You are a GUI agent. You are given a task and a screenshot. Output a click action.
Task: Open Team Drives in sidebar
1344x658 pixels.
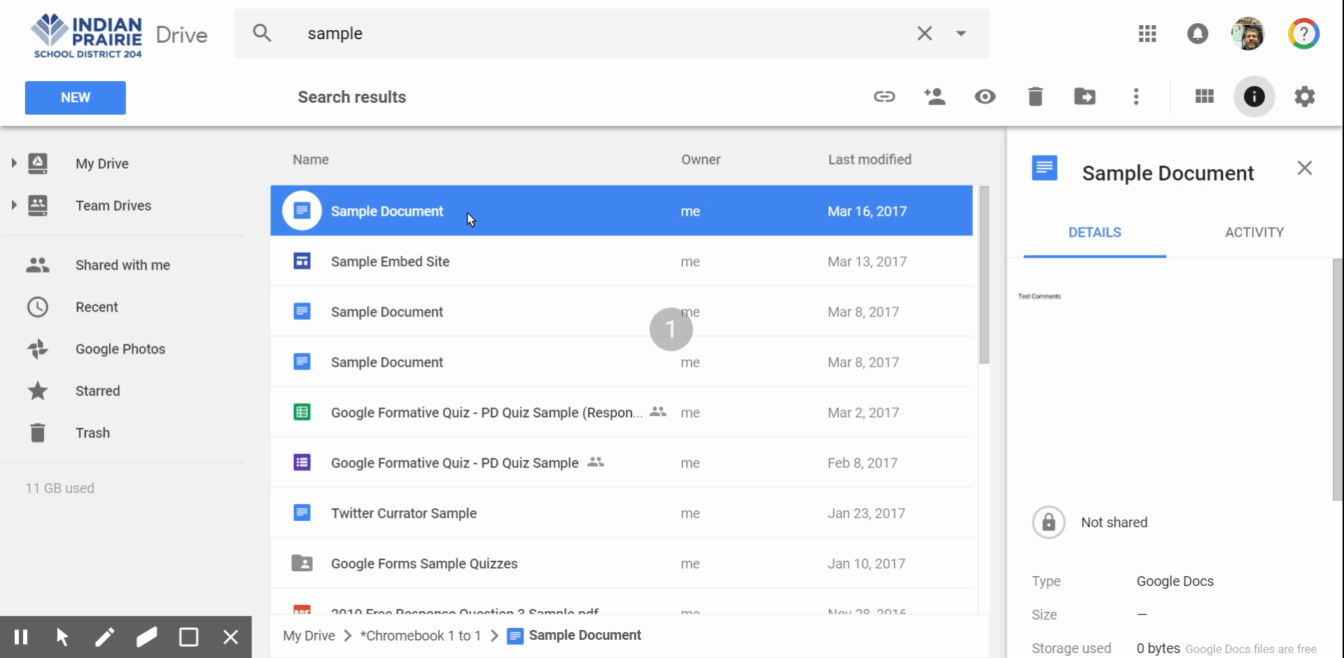point(113,206)
